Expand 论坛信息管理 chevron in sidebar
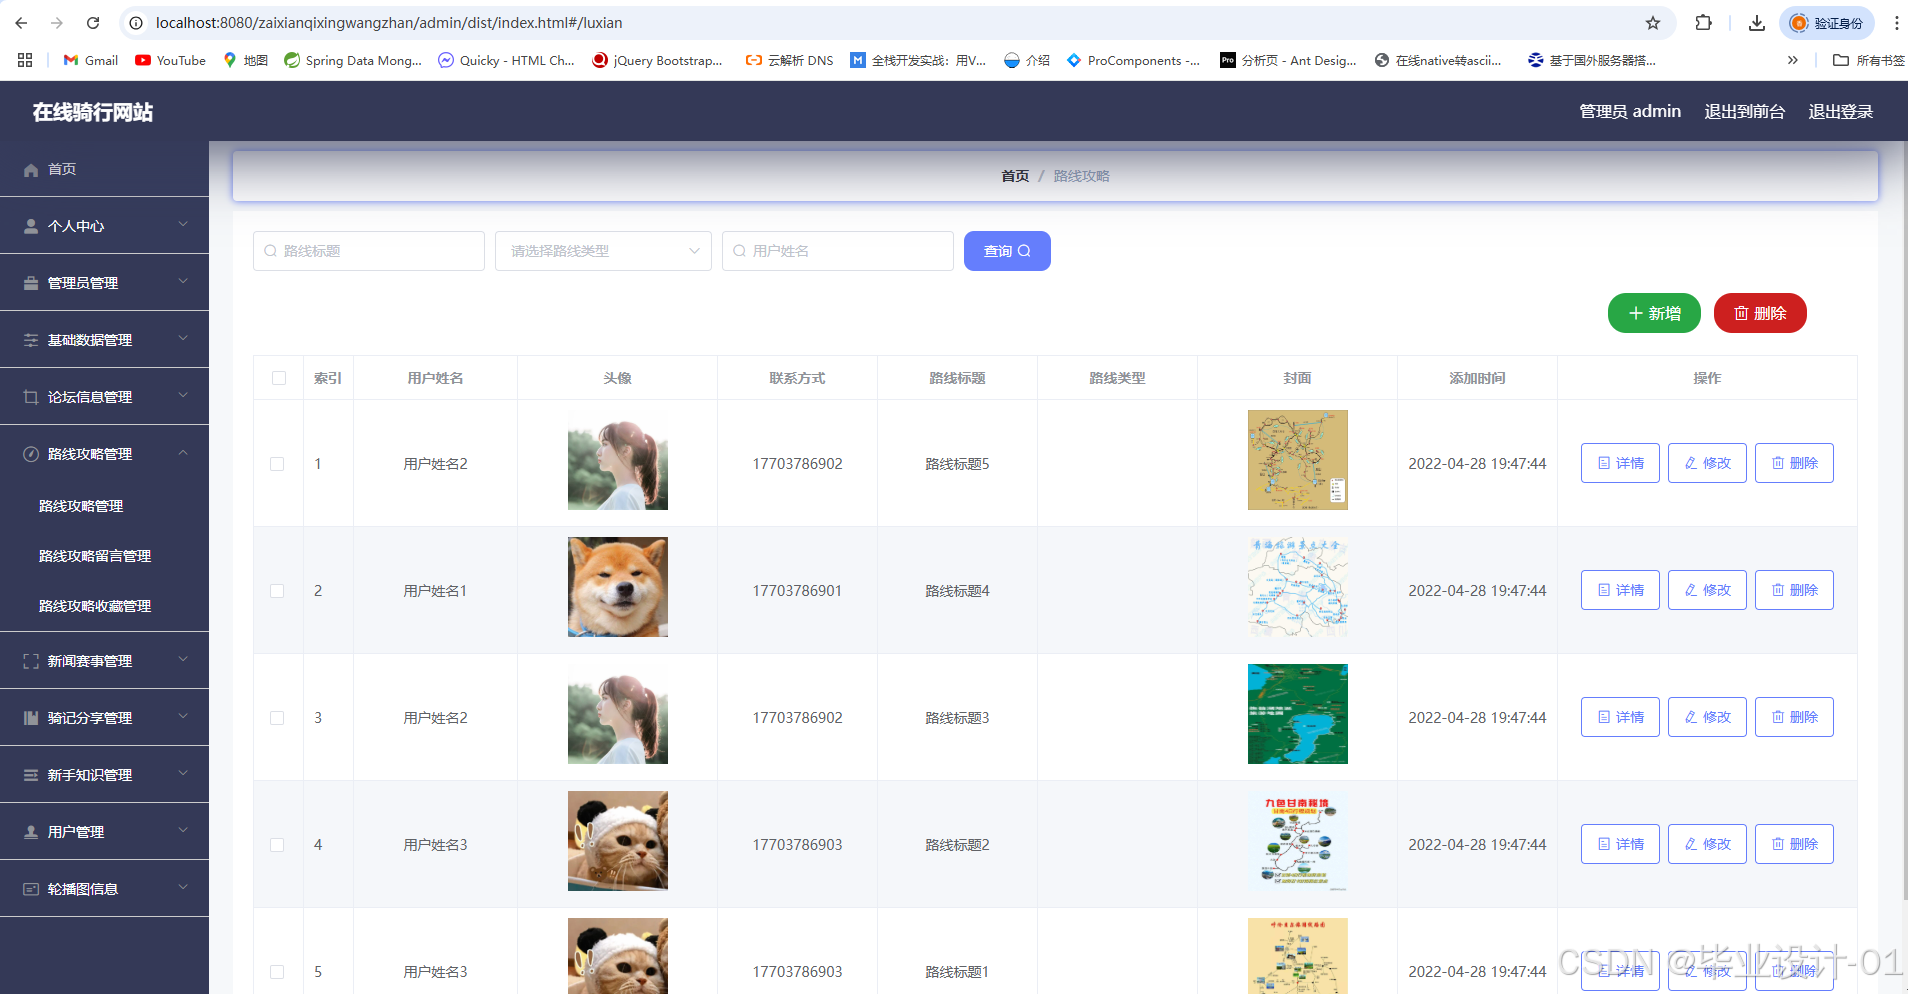 pos(183,396)
